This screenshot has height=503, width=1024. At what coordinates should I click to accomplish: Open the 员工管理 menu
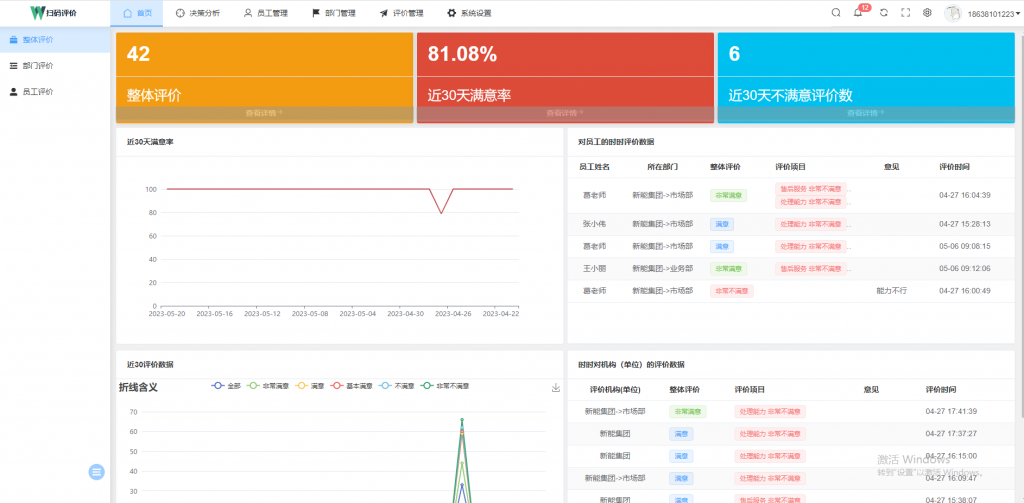[265, 13]
